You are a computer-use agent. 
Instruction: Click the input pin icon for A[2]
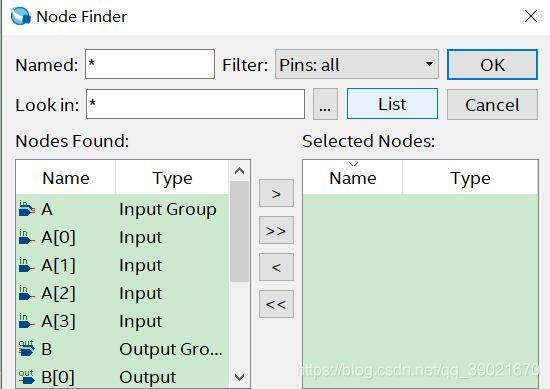(x=27, y=293)
